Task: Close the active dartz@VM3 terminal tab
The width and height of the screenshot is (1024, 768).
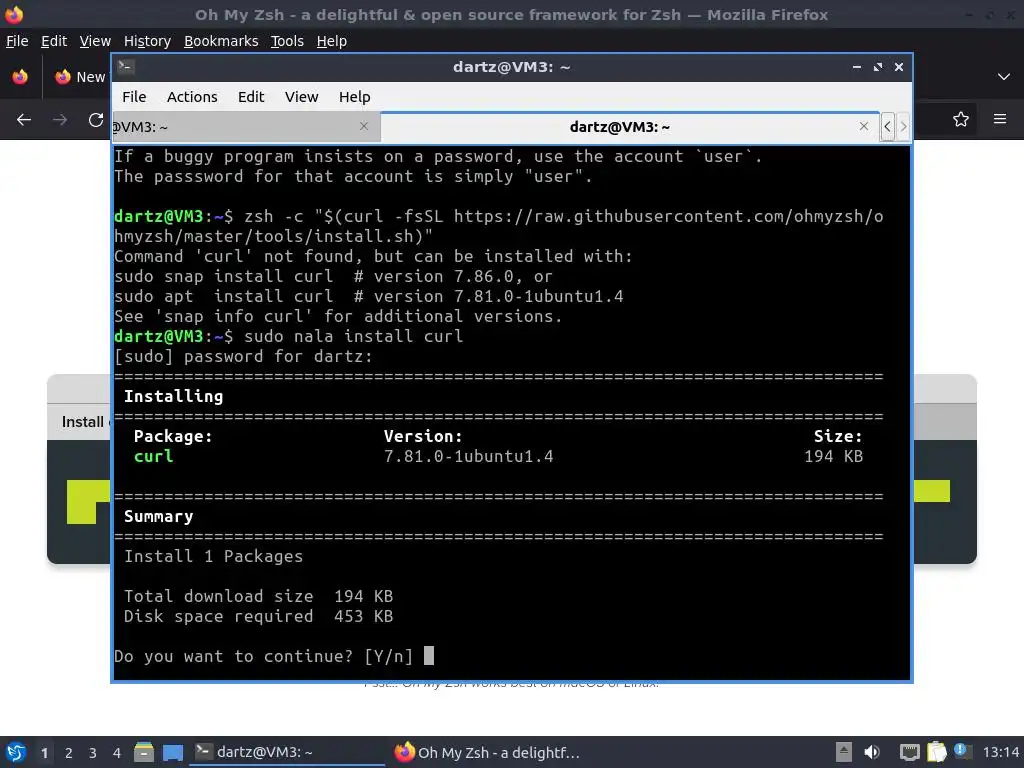Action: 863,126
